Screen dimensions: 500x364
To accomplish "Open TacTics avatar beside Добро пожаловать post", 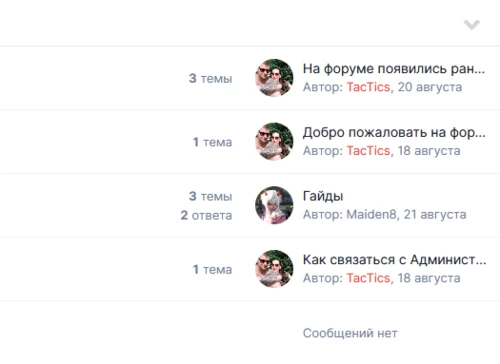I will (x=274, y=141).
